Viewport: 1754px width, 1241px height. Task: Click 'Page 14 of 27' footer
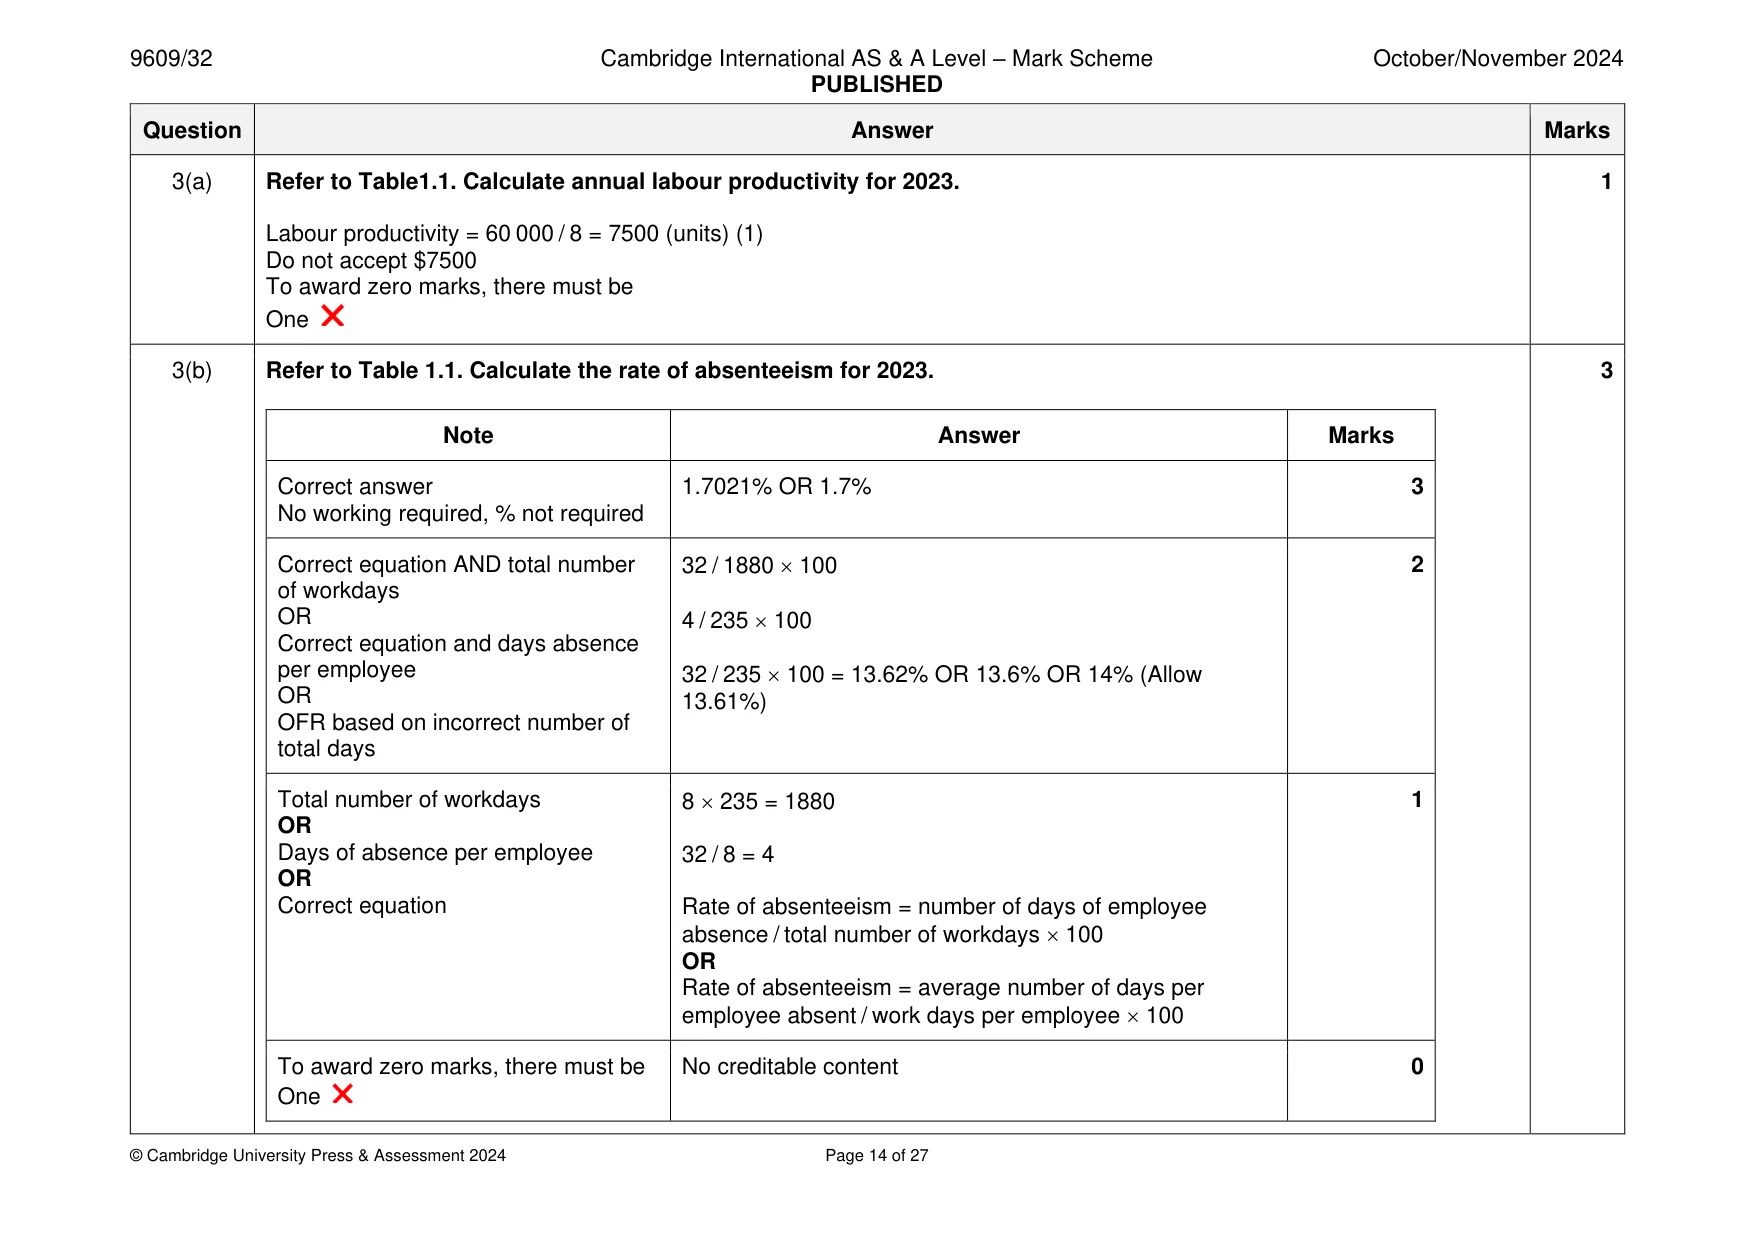(877, 1156)
